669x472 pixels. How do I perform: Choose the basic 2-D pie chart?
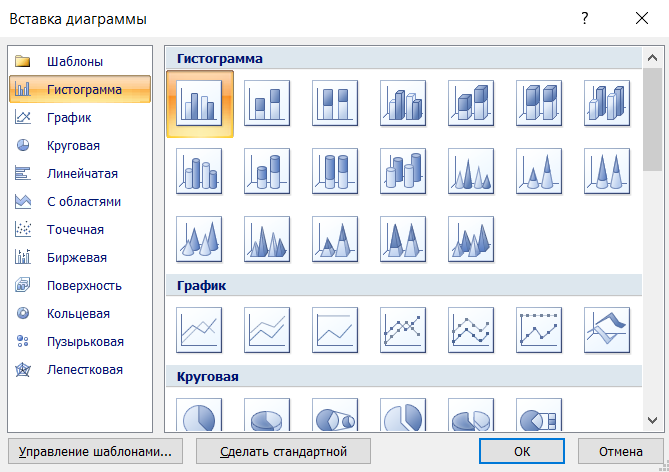tap(199, 415)
